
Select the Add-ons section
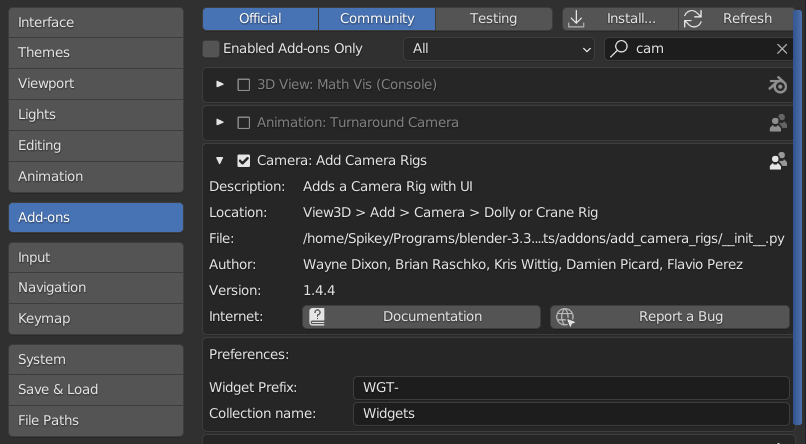(x=96, y=217)
